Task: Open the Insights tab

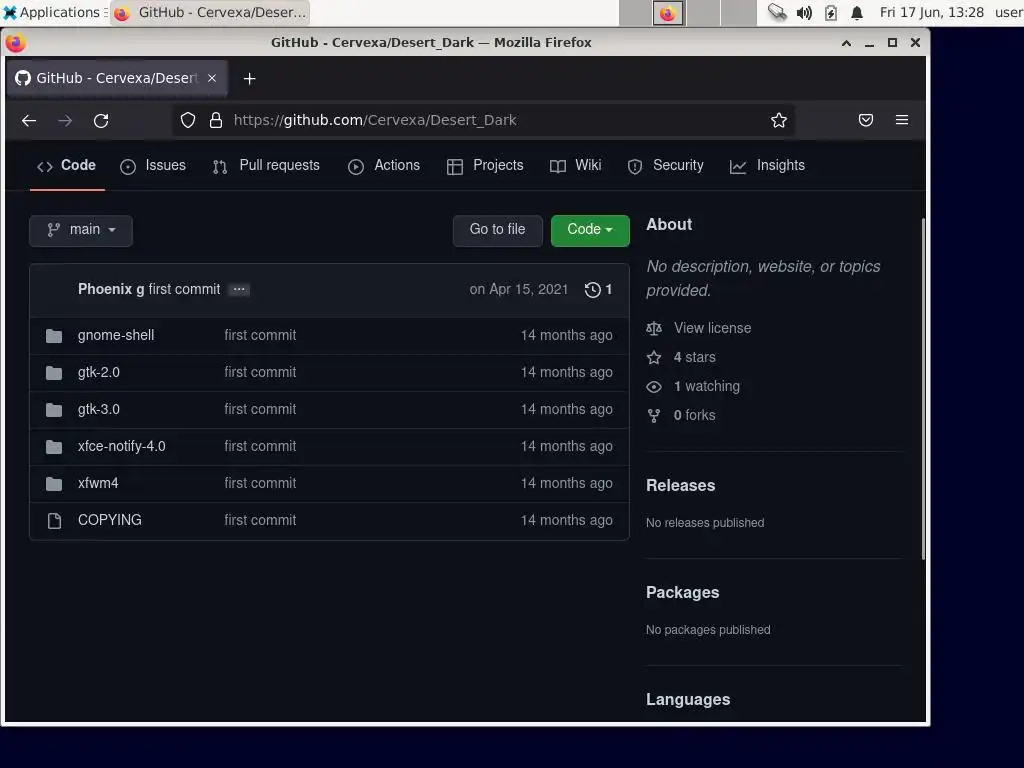Action: [x=767, y=166]
